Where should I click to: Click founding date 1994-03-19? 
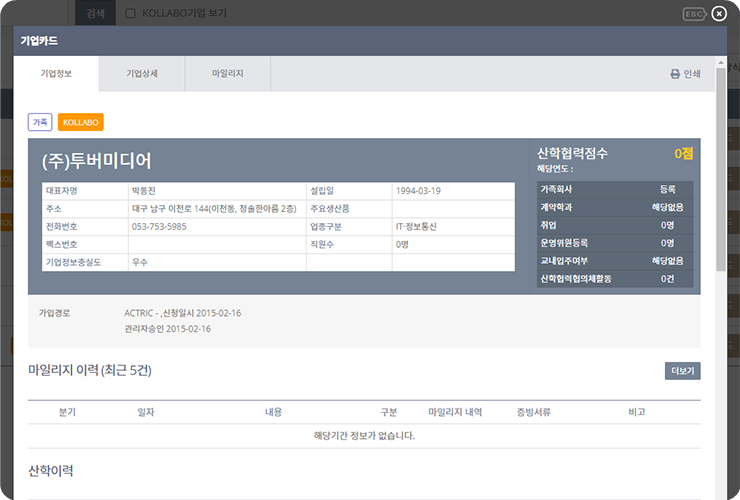tap(418, 191)
